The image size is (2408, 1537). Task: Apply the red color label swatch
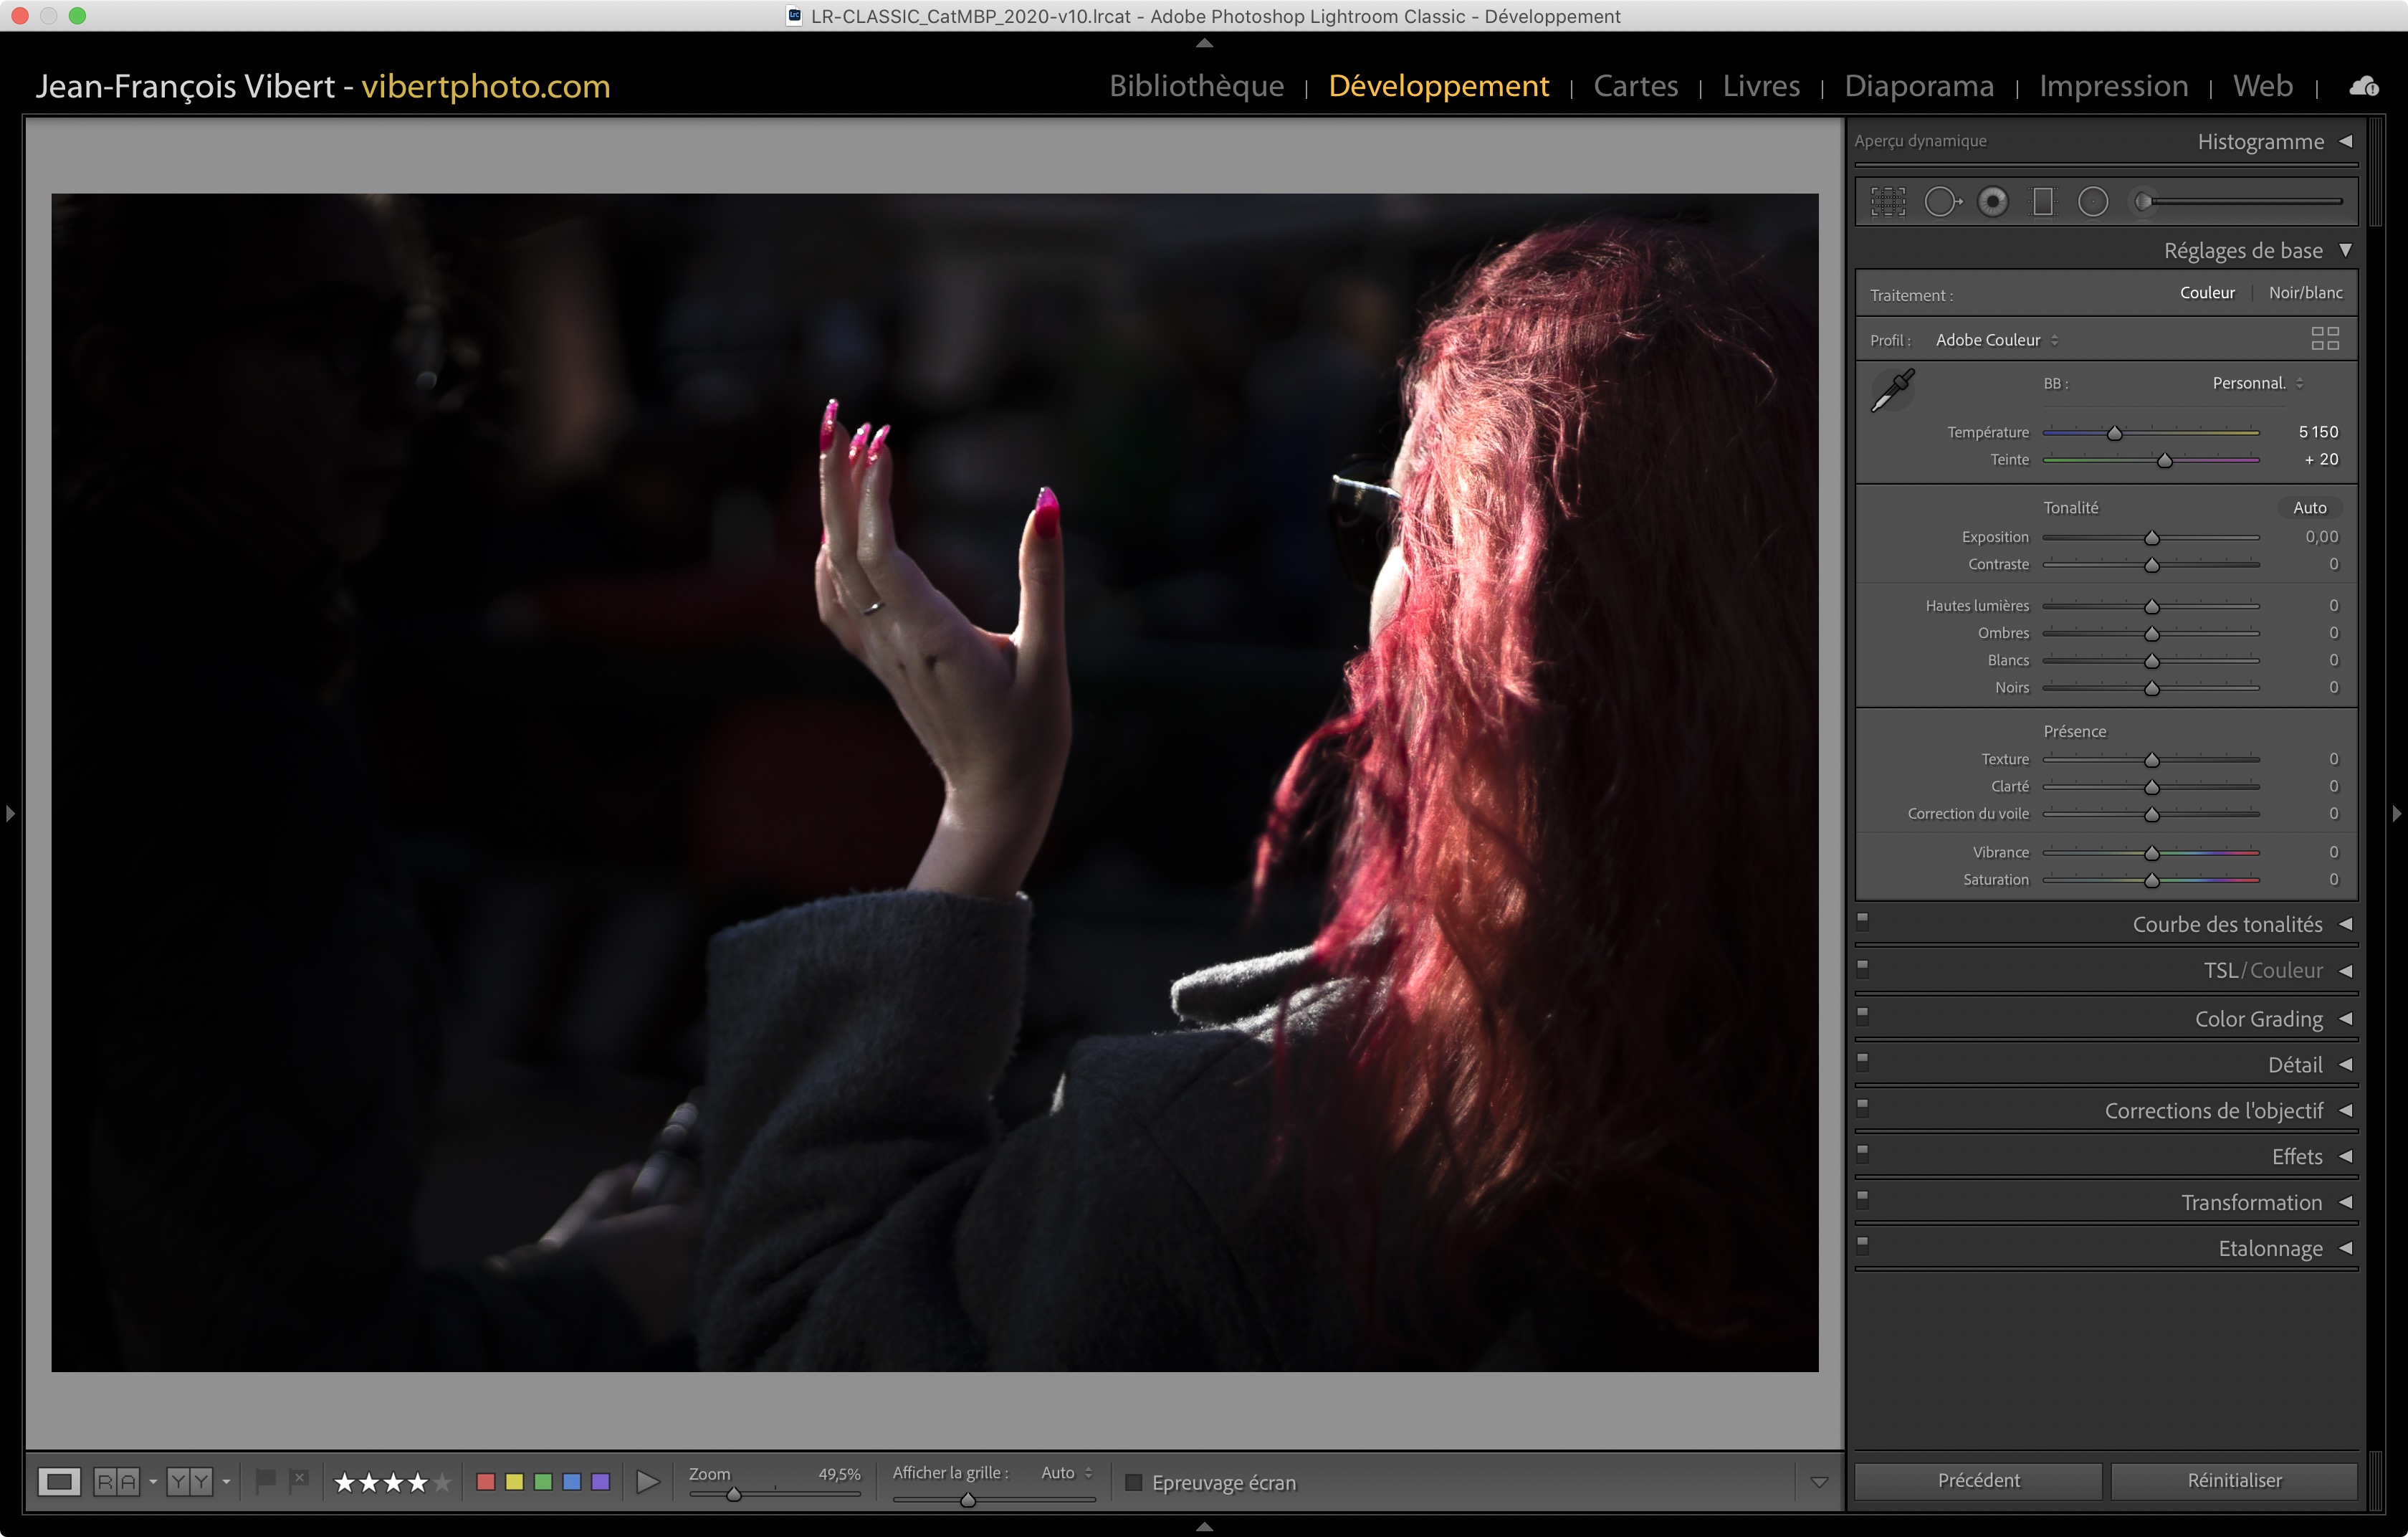[x=486, y=1481]
